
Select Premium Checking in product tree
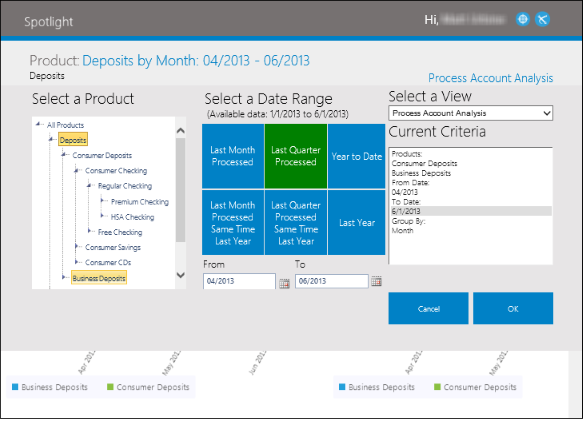click(x=139, y=202)
